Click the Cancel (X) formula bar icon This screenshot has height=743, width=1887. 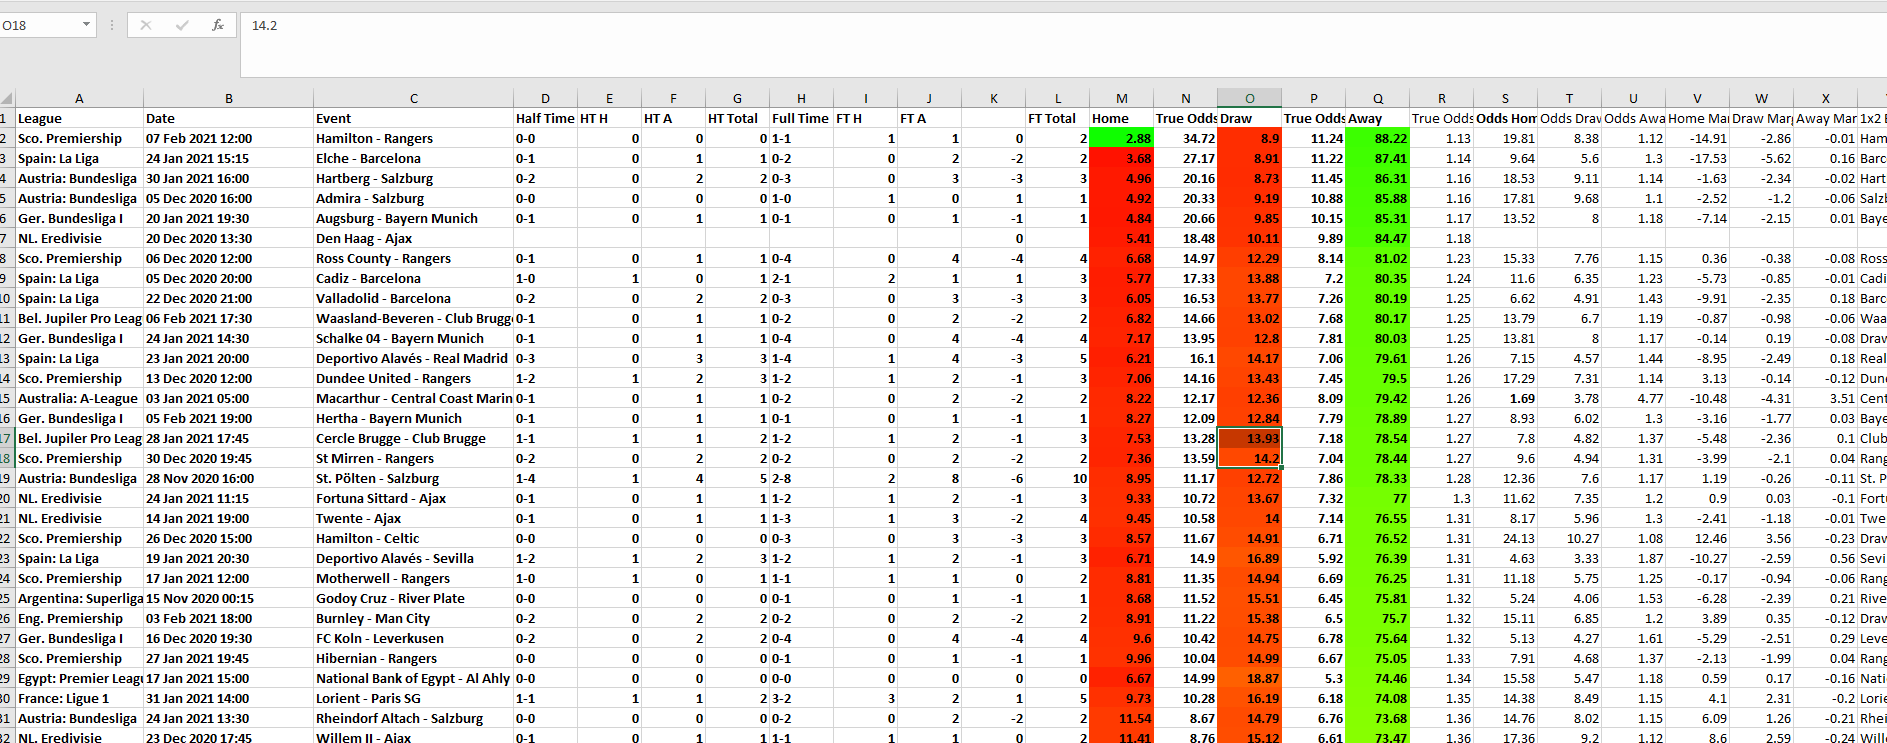point(146,25)
